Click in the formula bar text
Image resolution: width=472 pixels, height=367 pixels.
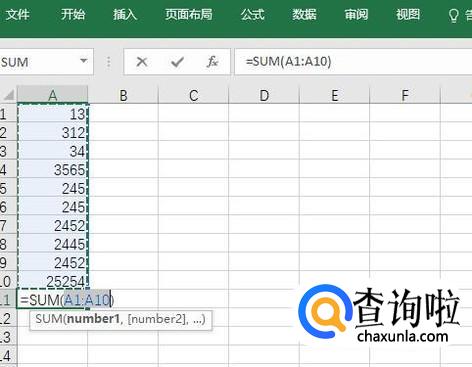(288, 62)
